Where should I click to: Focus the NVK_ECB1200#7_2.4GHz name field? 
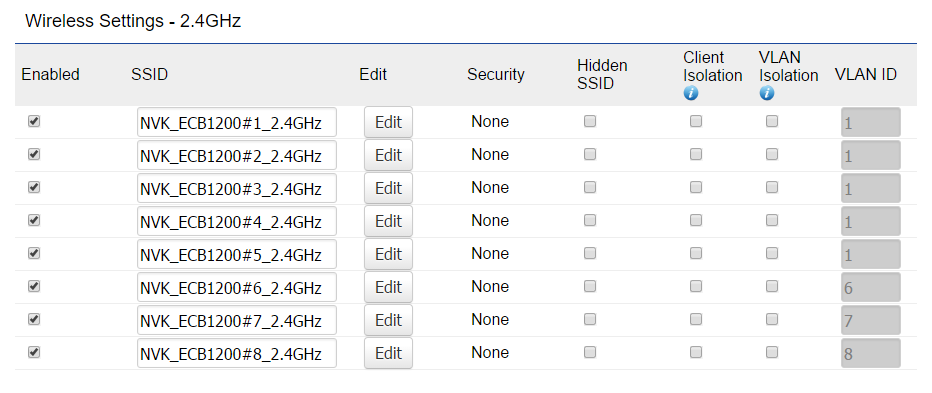click(x=237, y=320)
